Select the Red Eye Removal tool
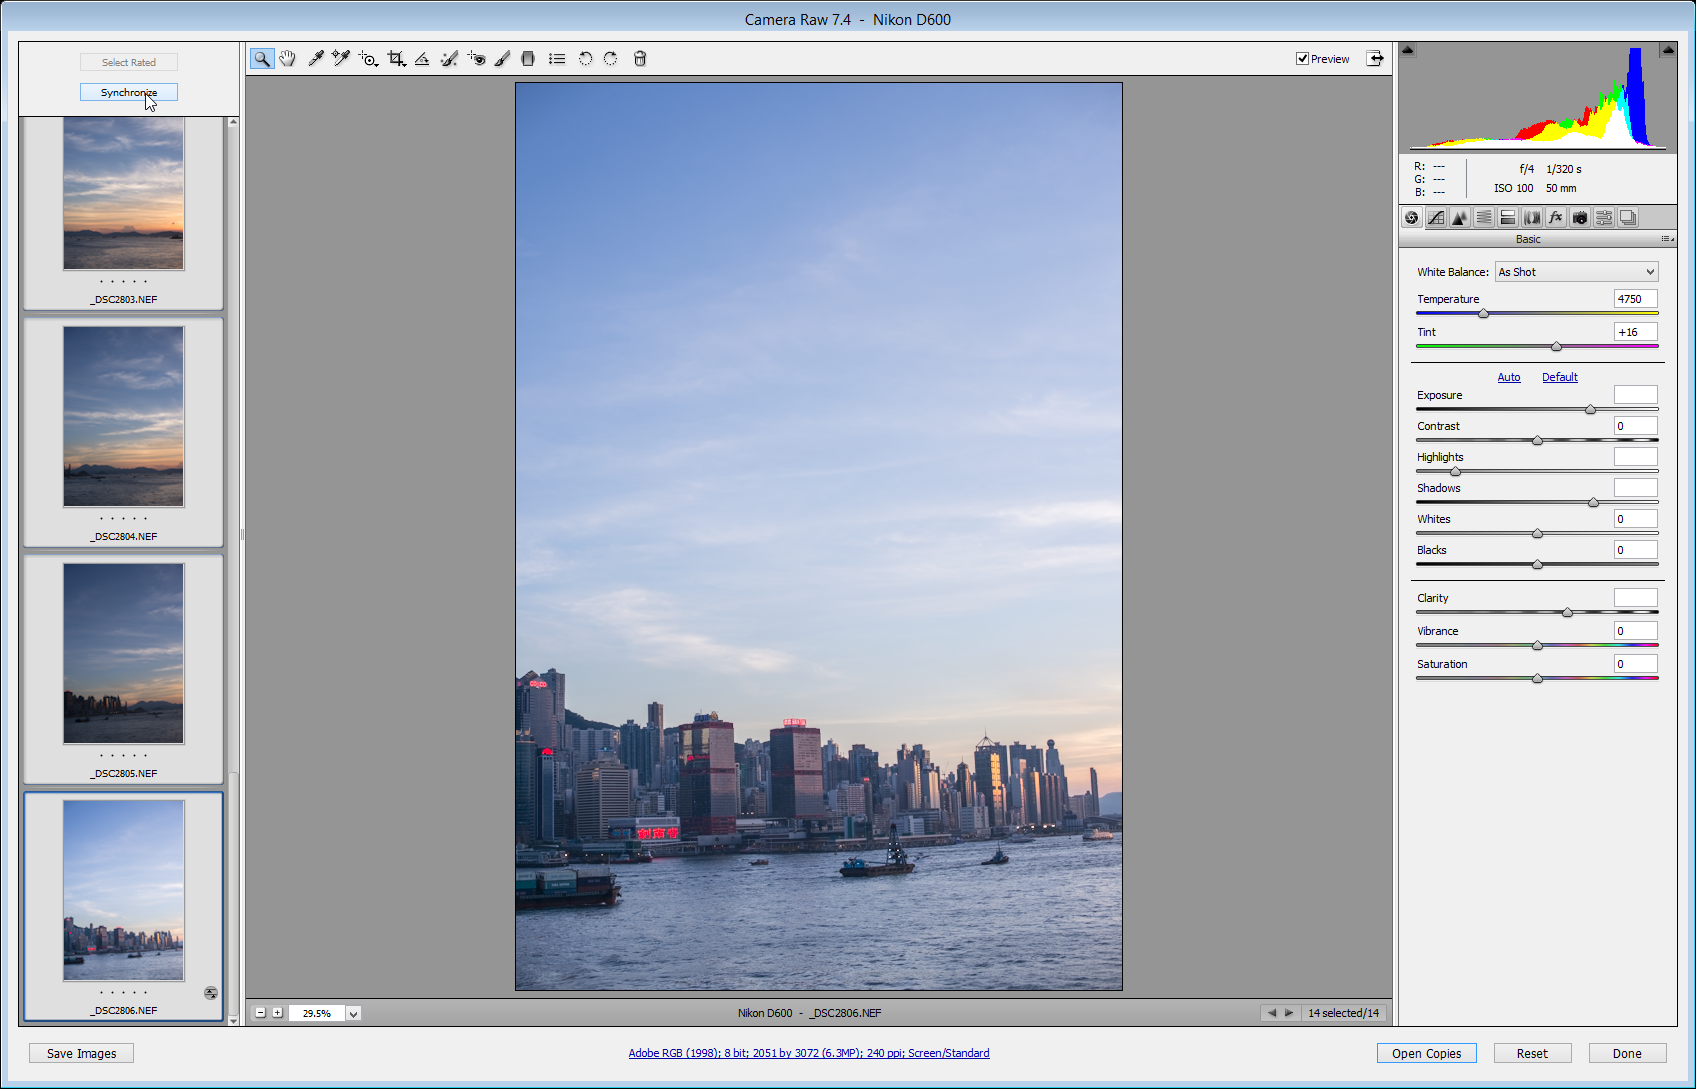The height and width of the screenshot is (1089, 1696). click(476, 59)
